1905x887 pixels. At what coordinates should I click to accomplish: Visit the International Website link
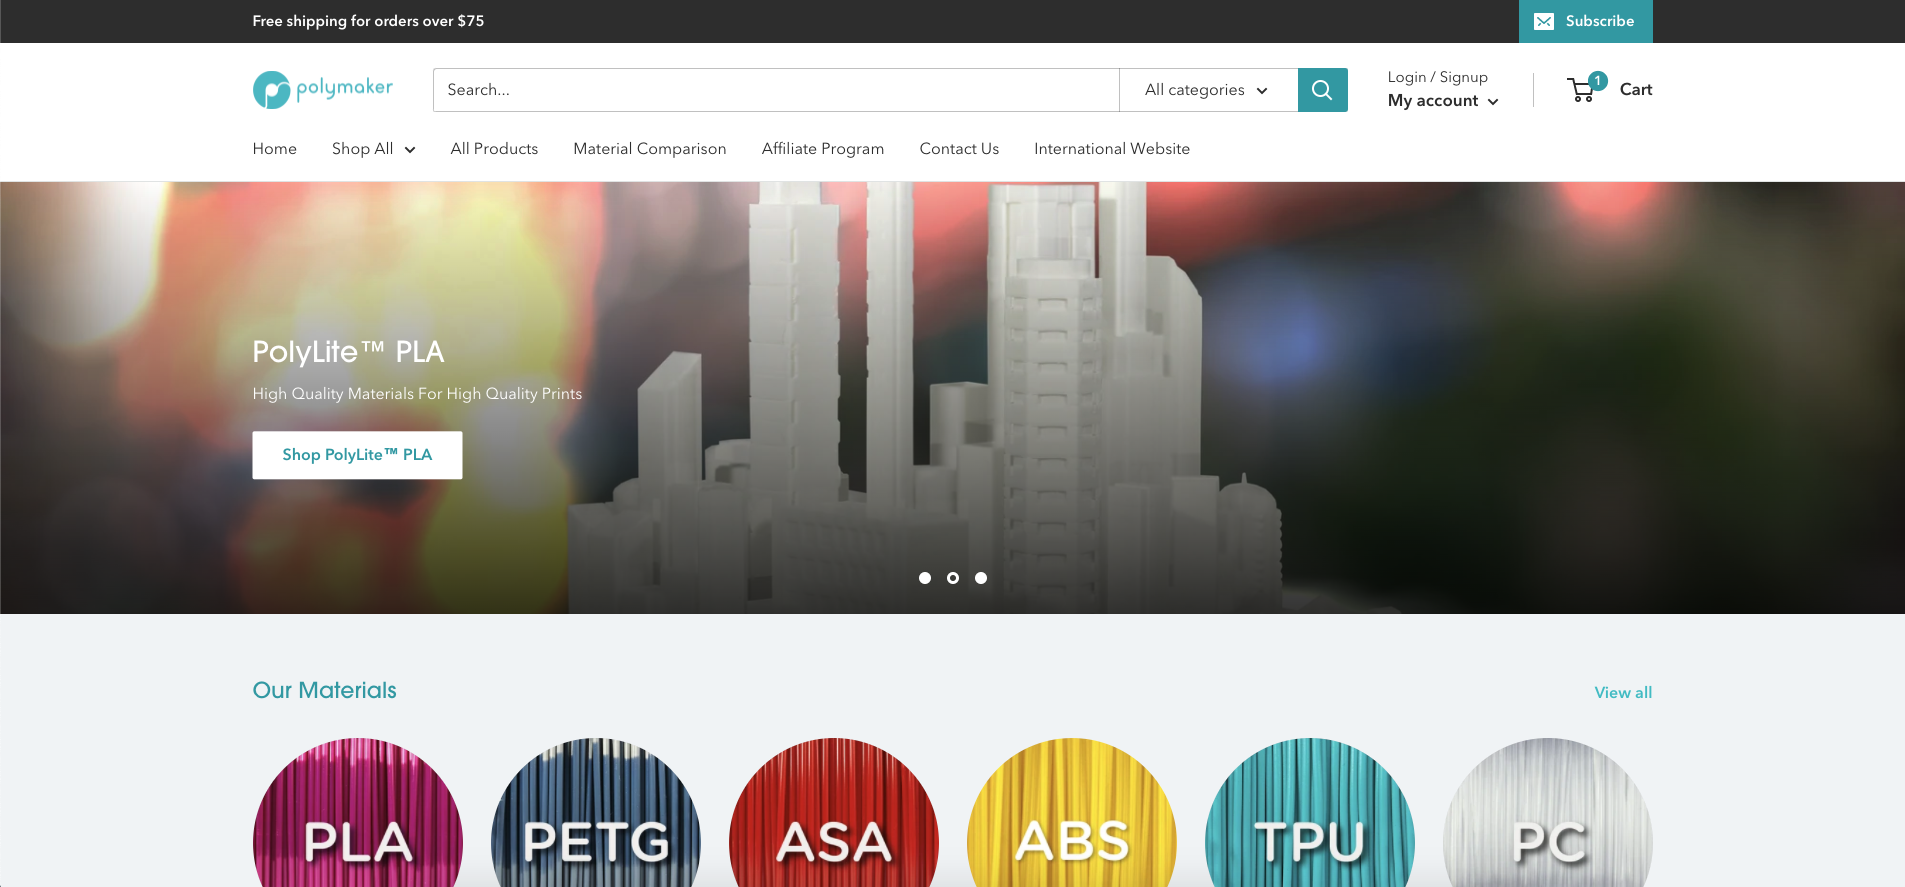pos(1112,149)
